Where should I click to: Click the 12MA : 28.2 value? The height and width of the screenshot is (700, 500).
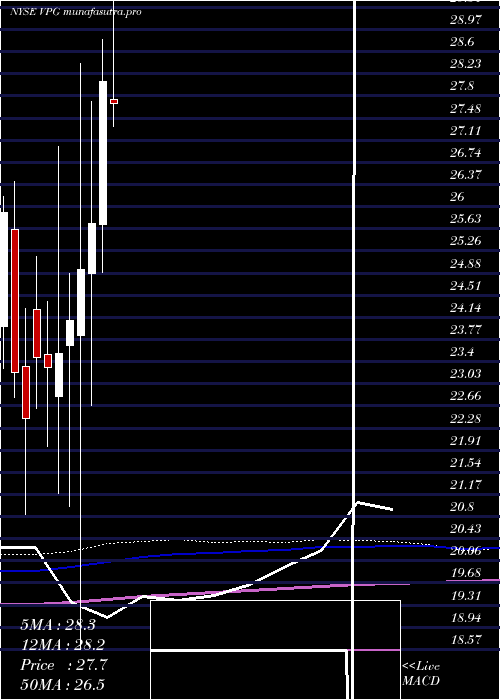[63, 645]
